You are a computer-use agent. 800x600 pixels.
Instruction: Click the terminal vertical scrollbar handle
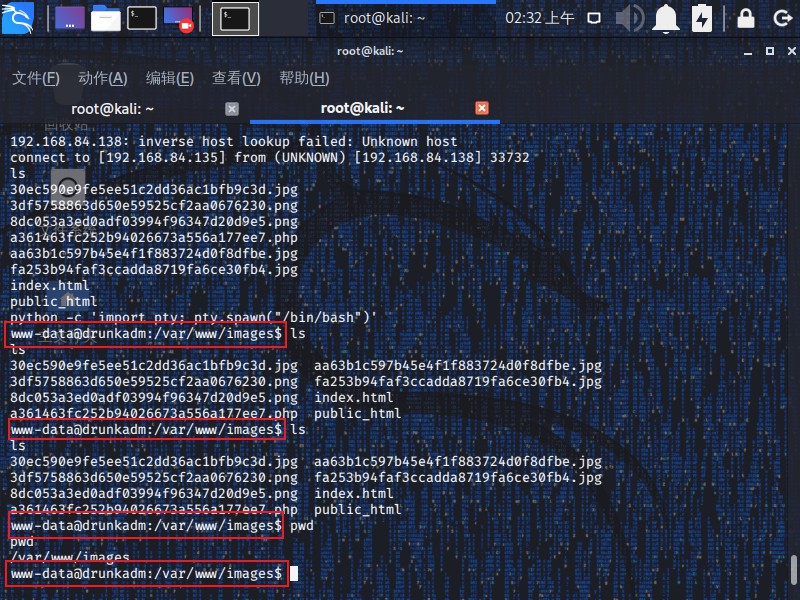point(794,568)
